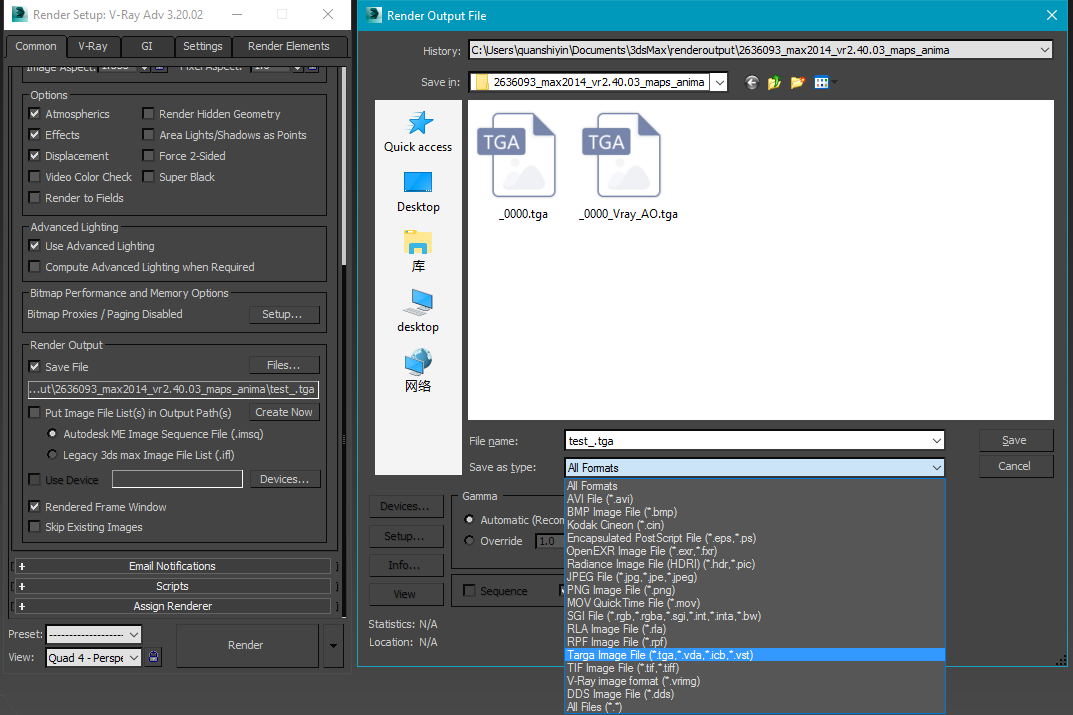Select the _0000.tga file thumbnail
Screen dimensions: 1073x715
coord(523,167)
